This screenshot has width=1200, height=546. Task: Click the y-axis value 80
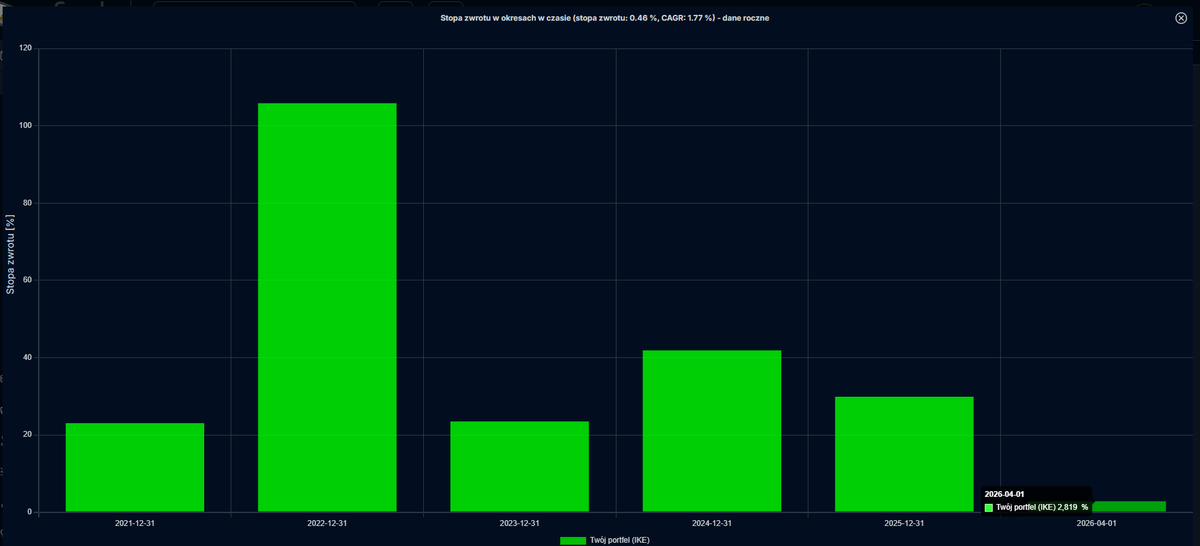click(27, 203)
